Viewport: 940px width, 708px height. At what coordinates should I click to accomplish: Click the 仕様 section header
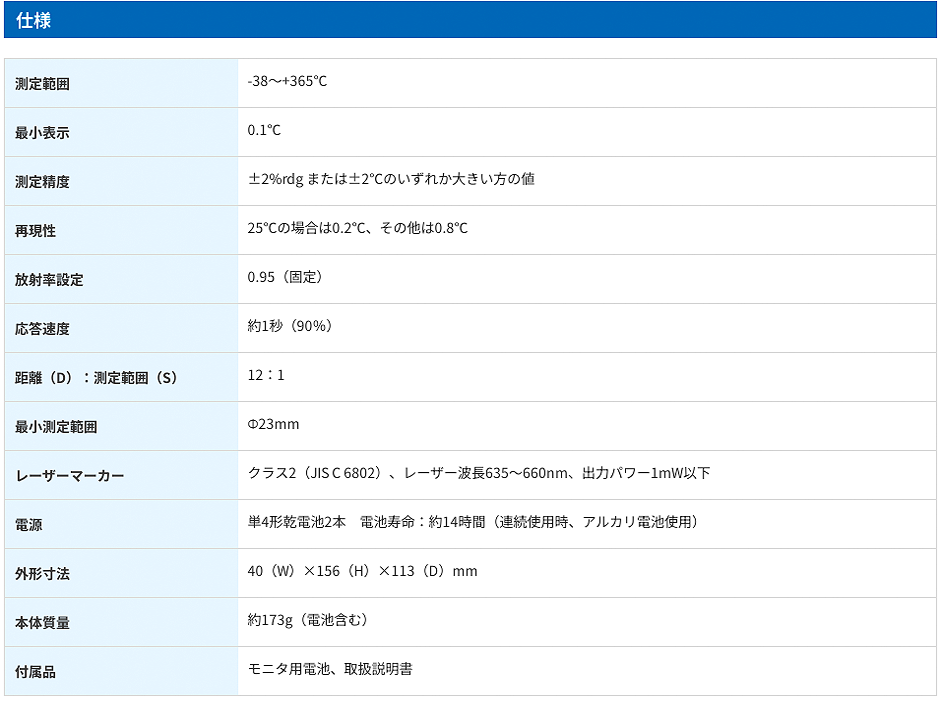[34, 20]
